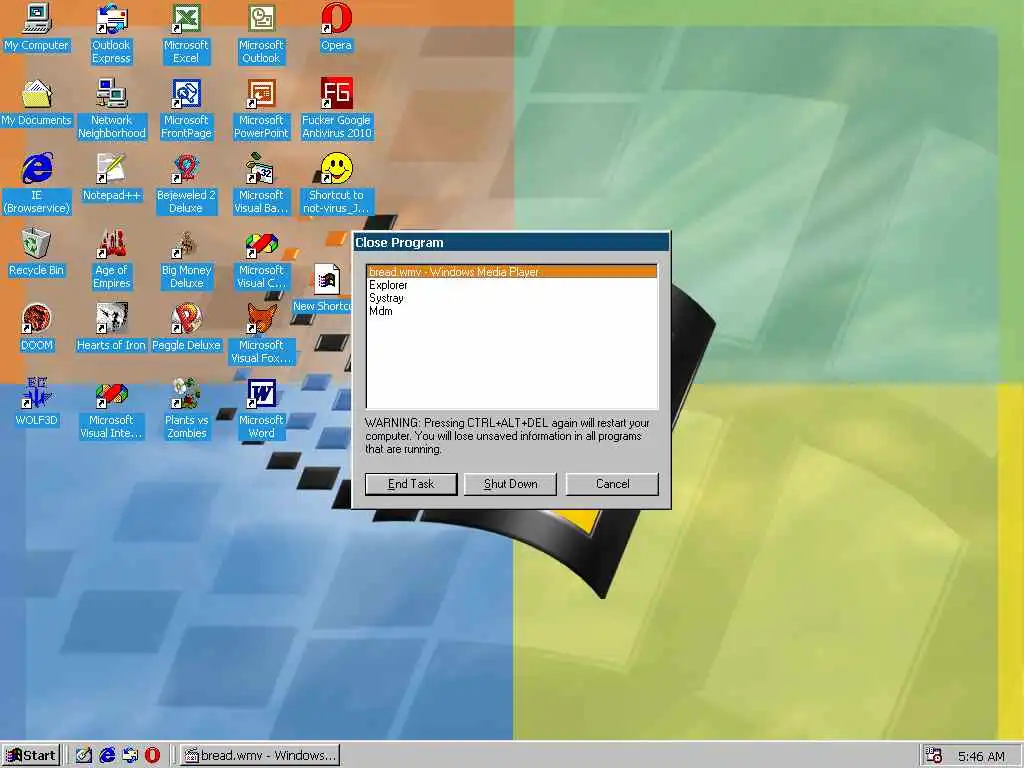Cancel the Close Program dialog
The width and height of the screenshot is (1024, 768).
[x=613, y=484]
